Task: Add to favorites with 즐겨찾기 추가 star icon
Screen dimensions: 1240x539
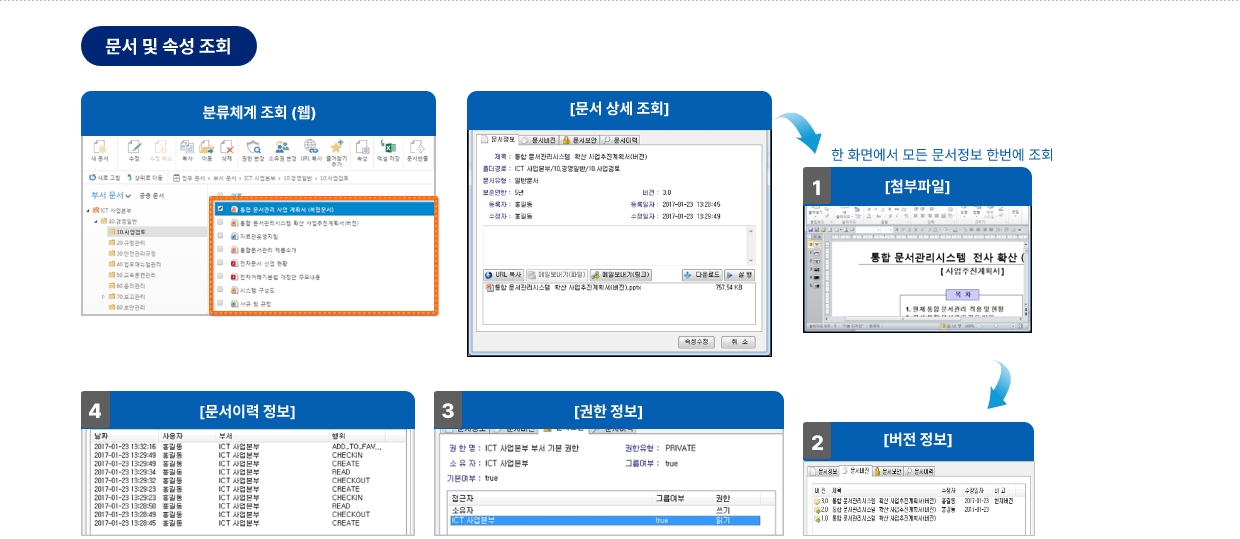Action: [x=337, y=148]
